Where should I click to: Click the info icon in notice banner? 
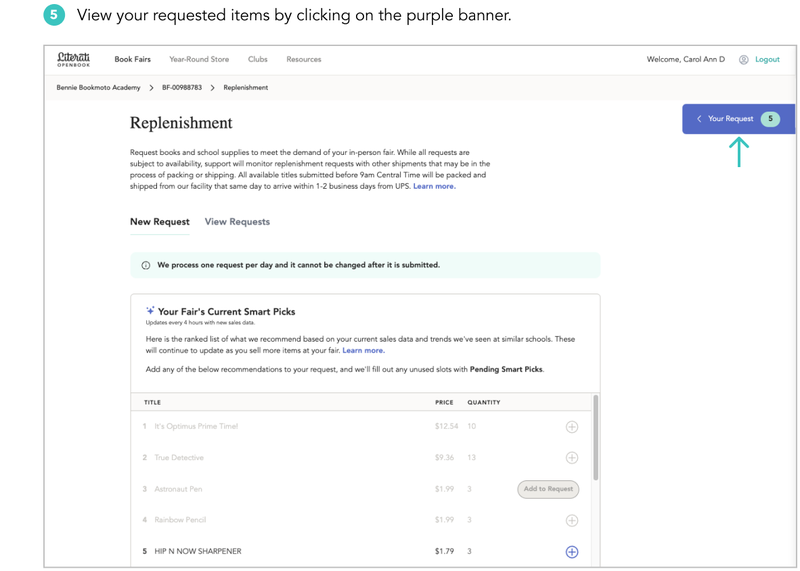tap(146, 265)
